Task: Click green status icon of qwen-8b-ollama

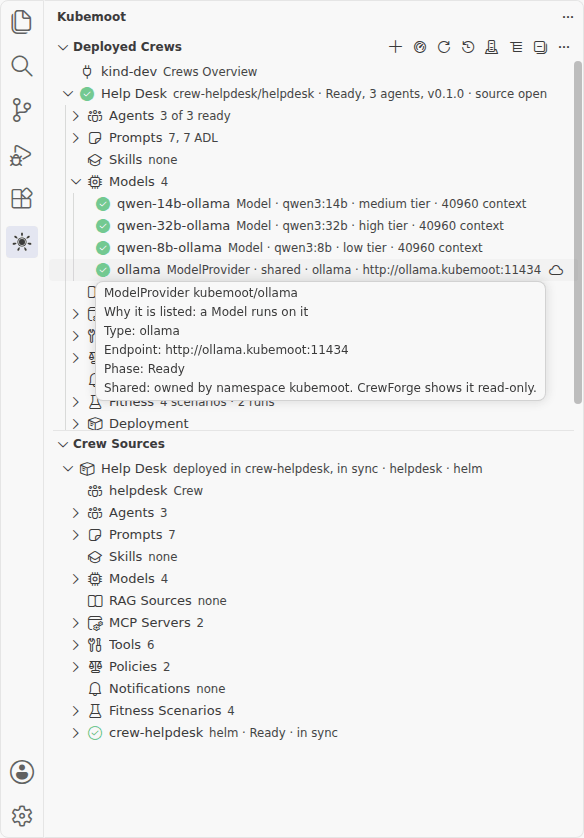Action: coord(103,248)
